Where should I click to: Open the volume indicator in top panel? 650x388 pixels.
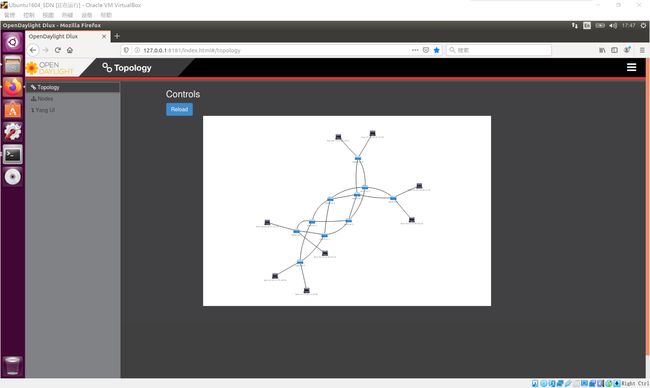pos(613,25)
